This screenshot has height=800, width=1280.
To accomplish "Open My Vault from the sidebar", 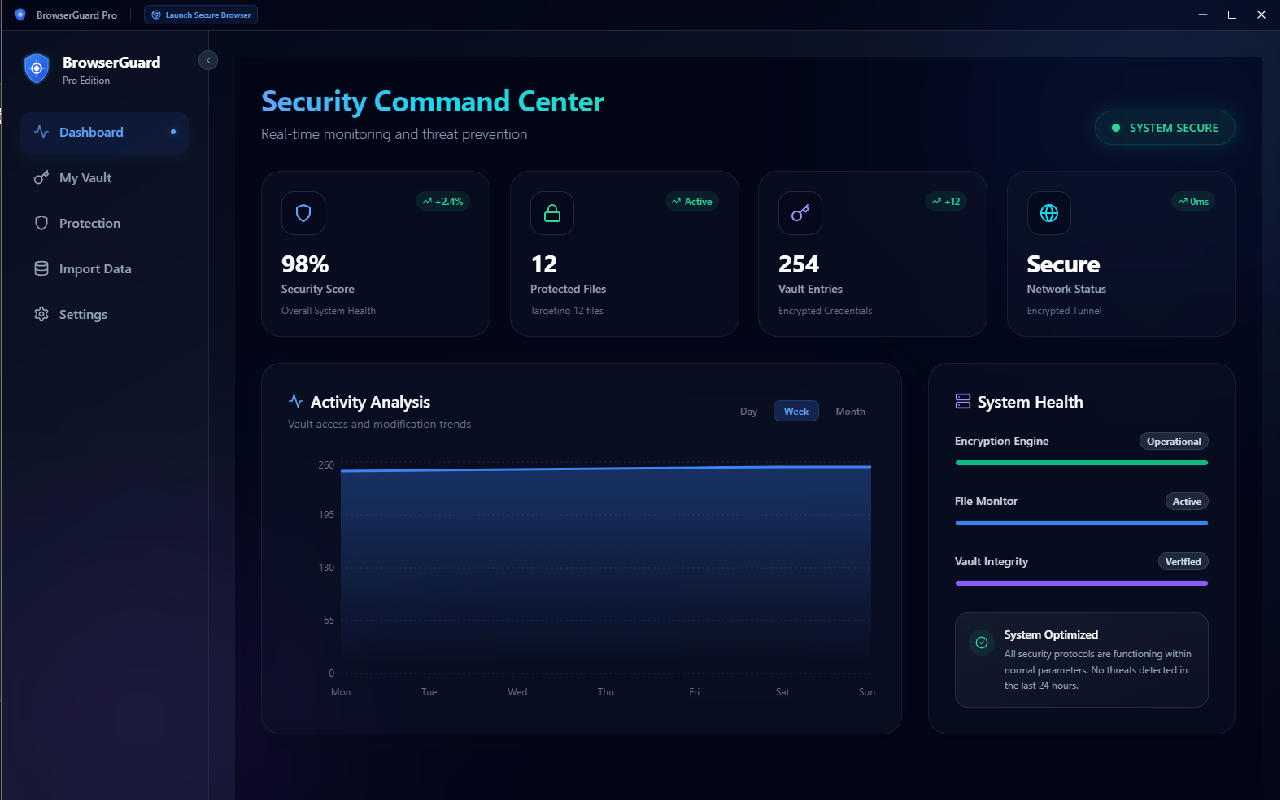I will 85,178.
